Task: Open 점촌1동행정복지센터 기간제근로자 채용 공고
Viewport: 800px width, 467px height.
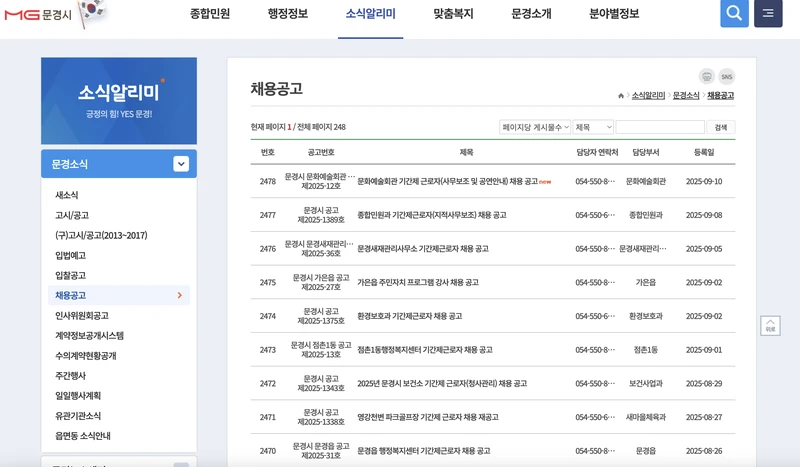Action: click(424, 350)
